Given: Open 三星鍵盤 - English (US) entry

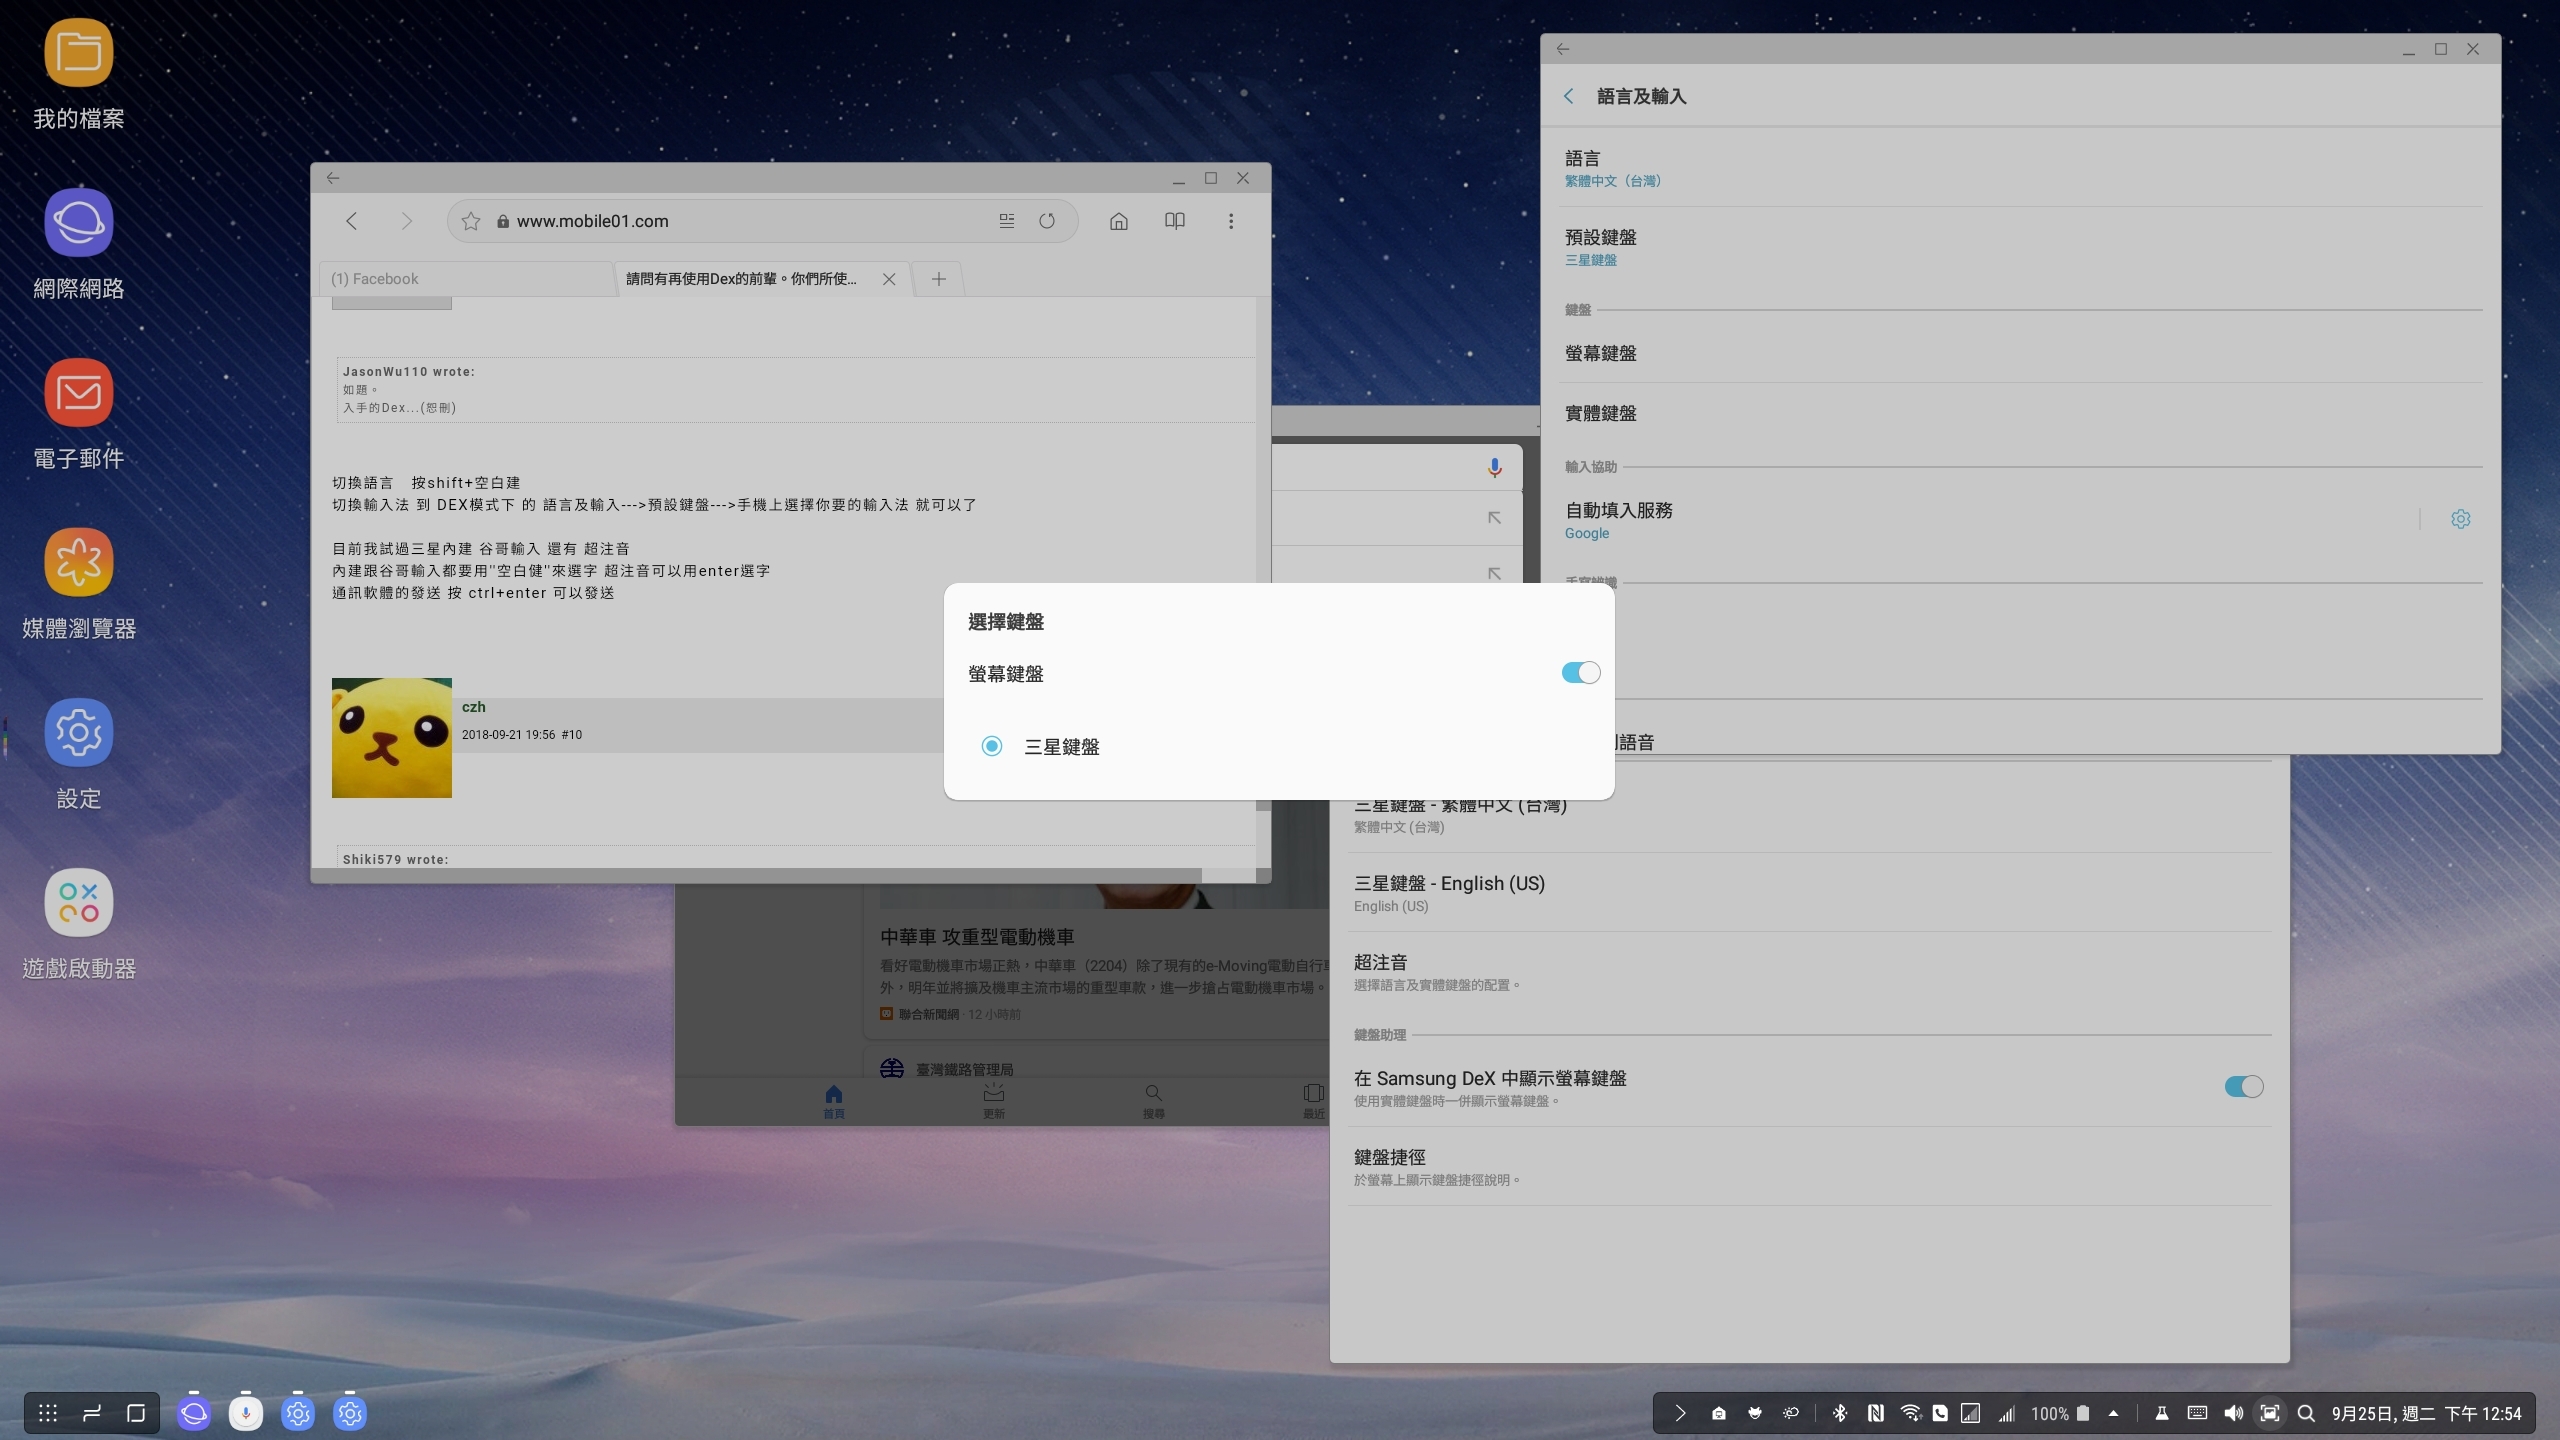Looking at the screenshot, I should (x=1810, y=893).
